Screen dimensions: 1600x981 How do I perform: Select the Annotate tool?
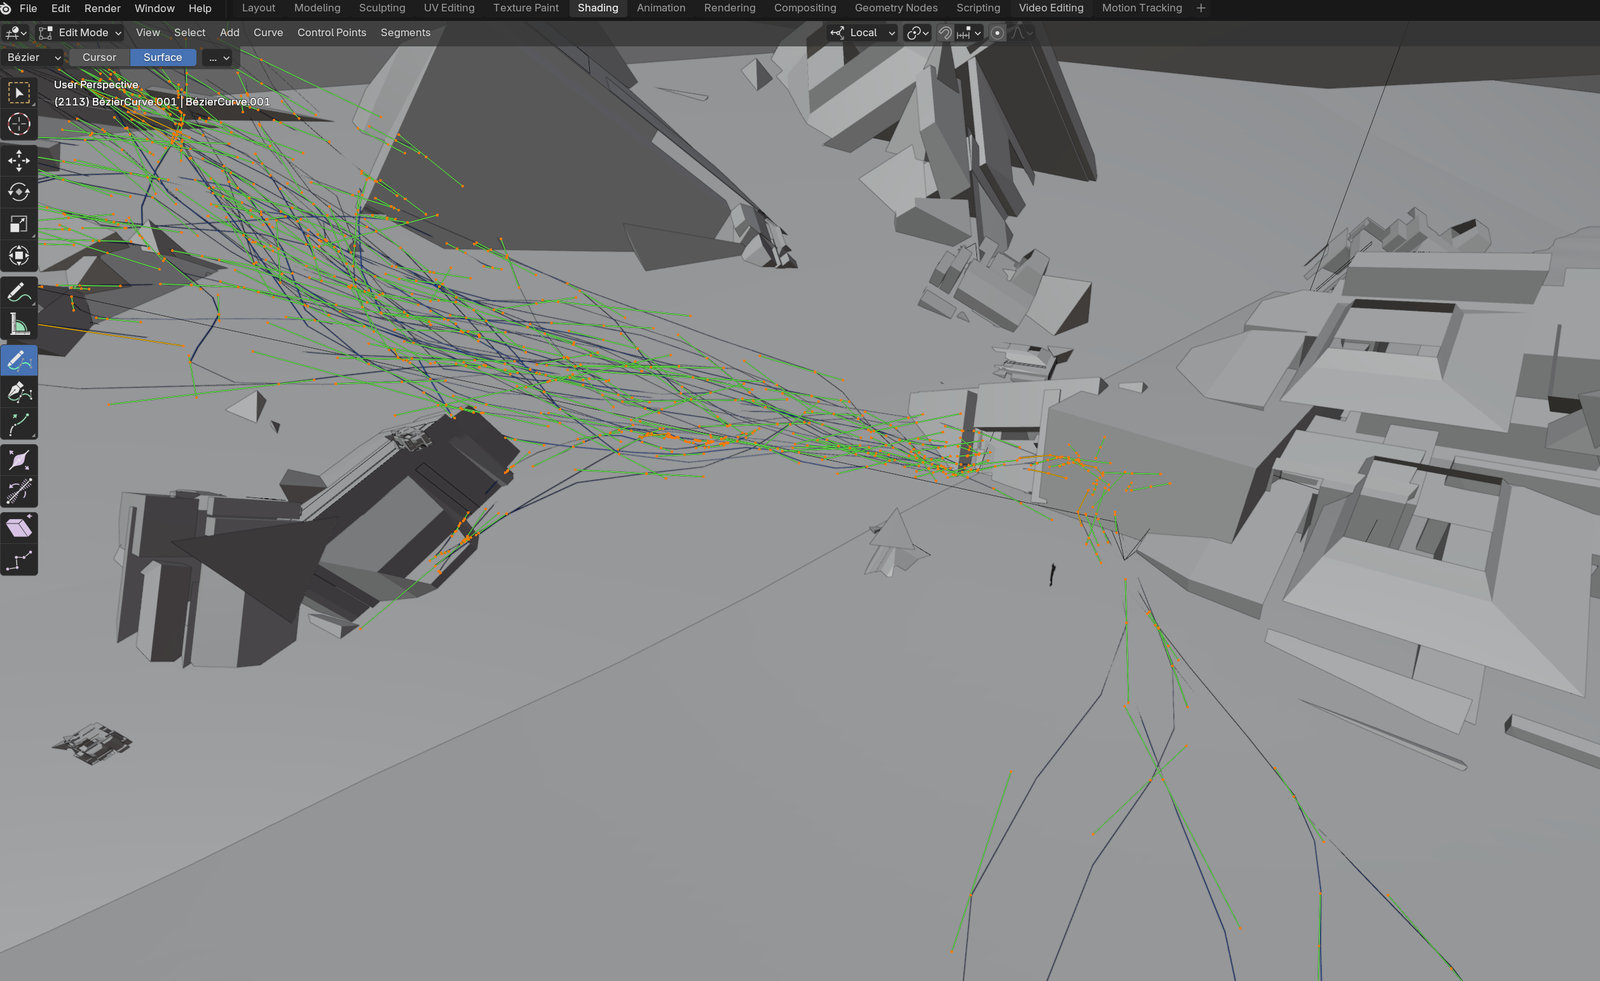tap(19, 292)
